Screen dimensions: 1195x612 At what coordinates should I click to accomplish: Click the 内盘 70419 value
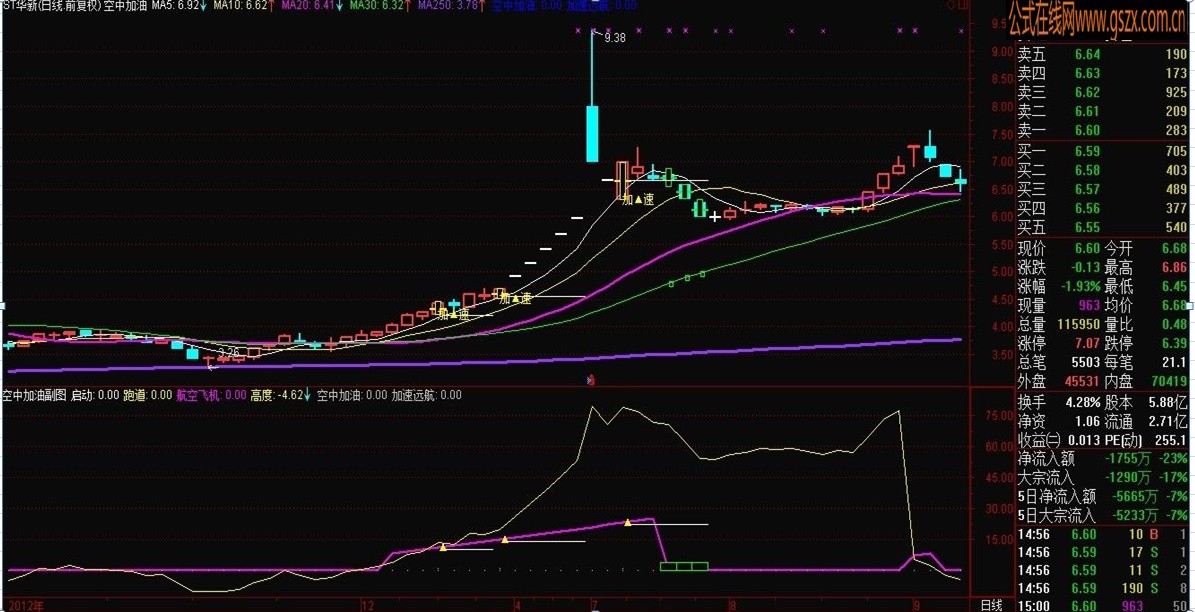[1170, 382]
